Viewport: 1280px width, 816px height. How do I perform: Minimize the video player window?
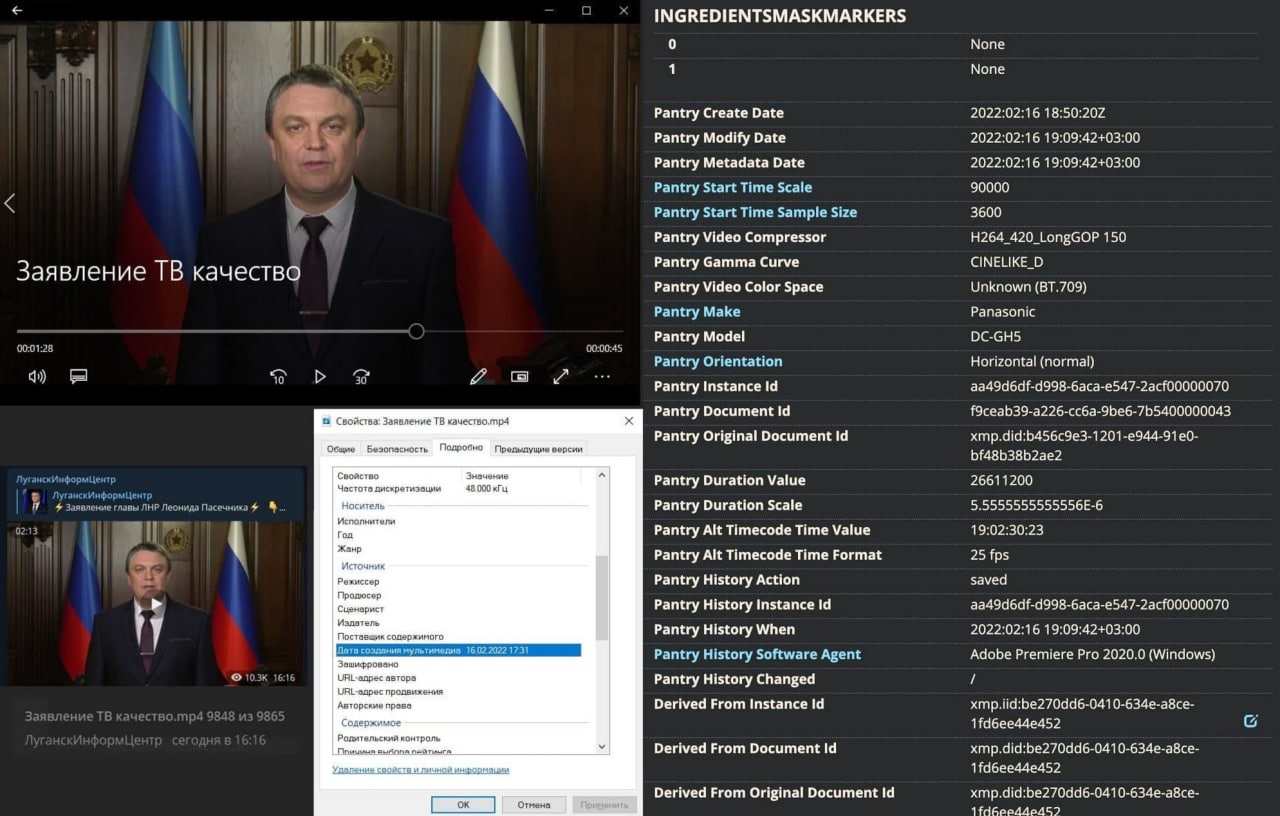(549, 10)
